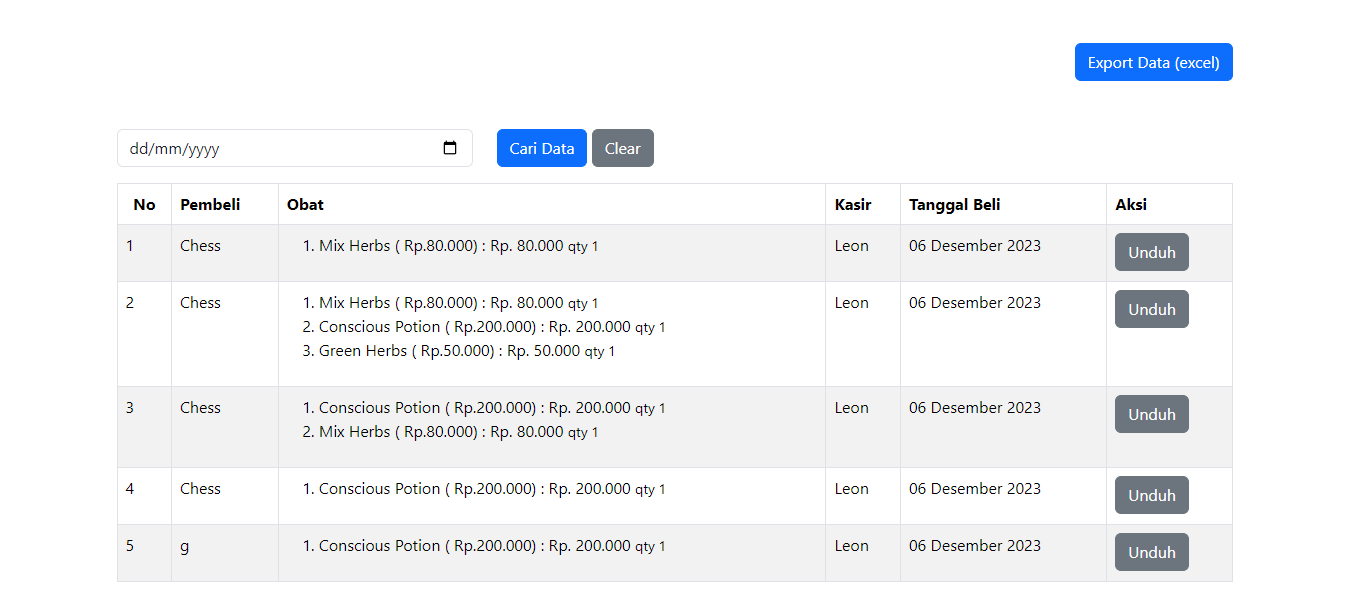Select the Obat column header

pyautogui.click(x=305, y=204)
